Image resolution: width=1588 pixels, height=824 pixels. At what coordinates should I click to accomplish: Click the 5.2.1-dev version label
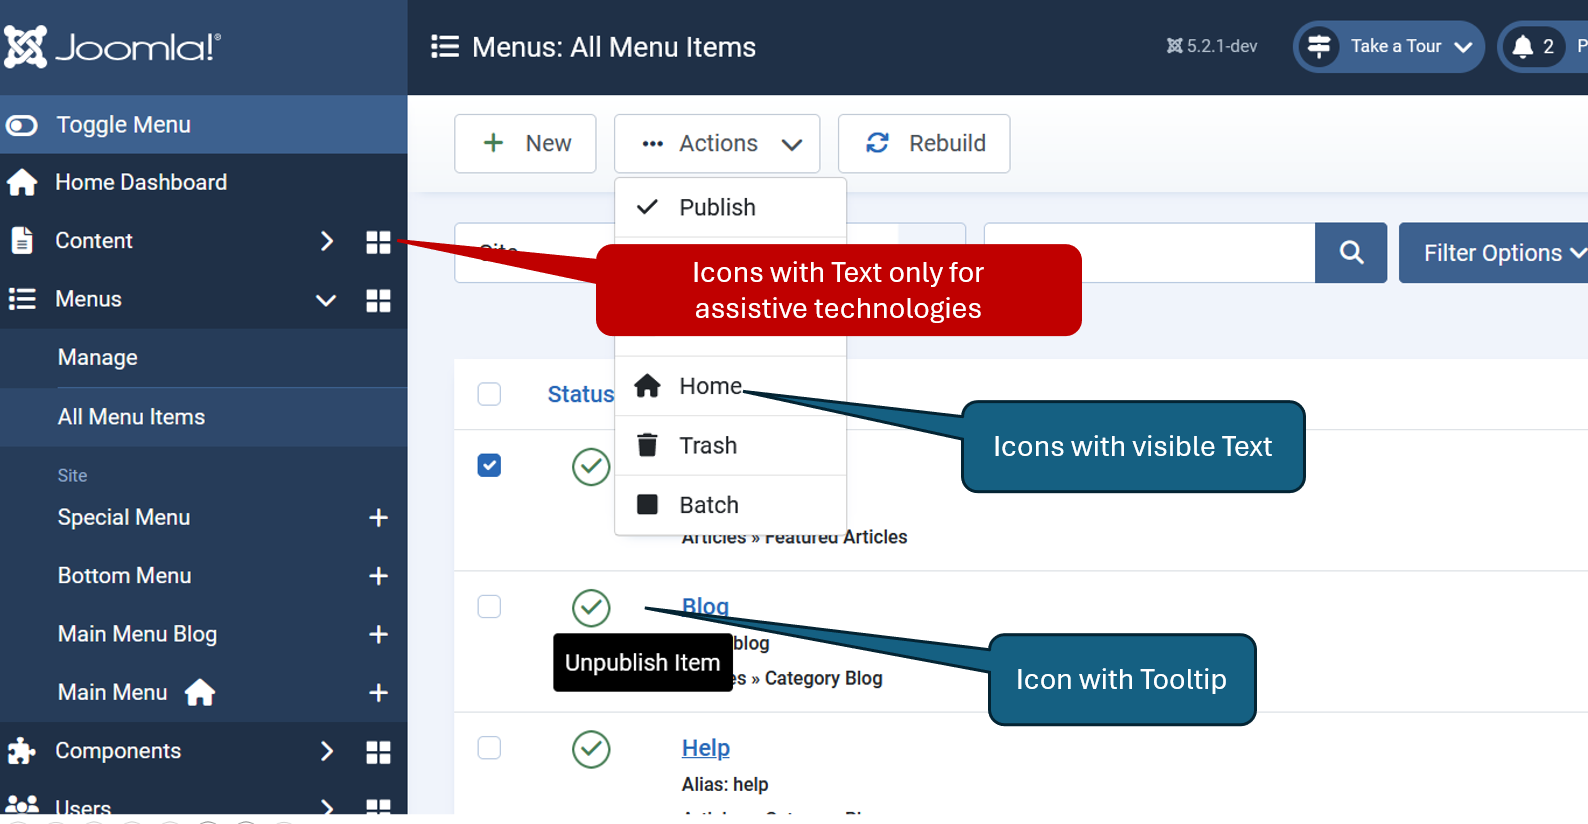tap(1212, 46)
